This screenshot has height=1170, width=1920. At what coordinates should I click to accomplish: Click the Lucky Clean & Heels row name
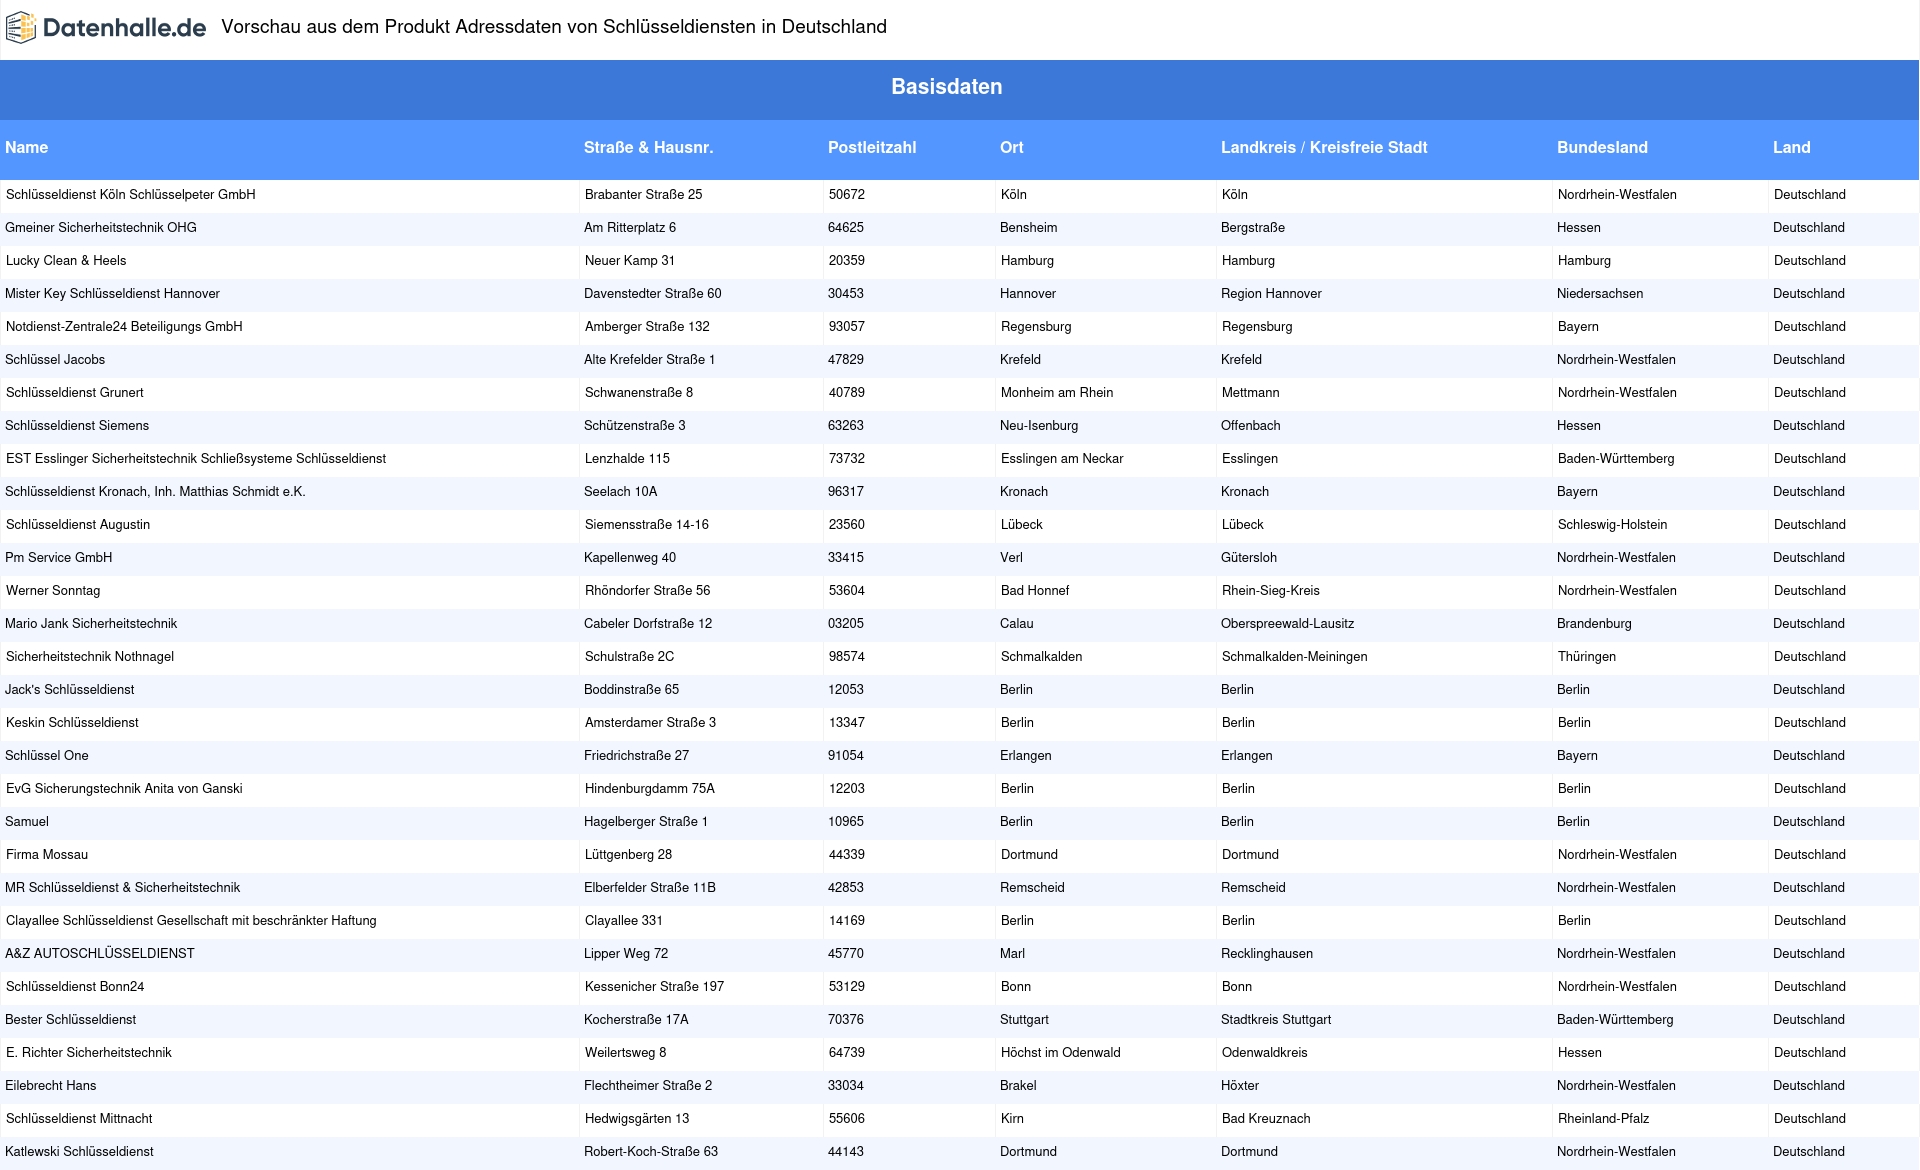[x=66, y=261]
